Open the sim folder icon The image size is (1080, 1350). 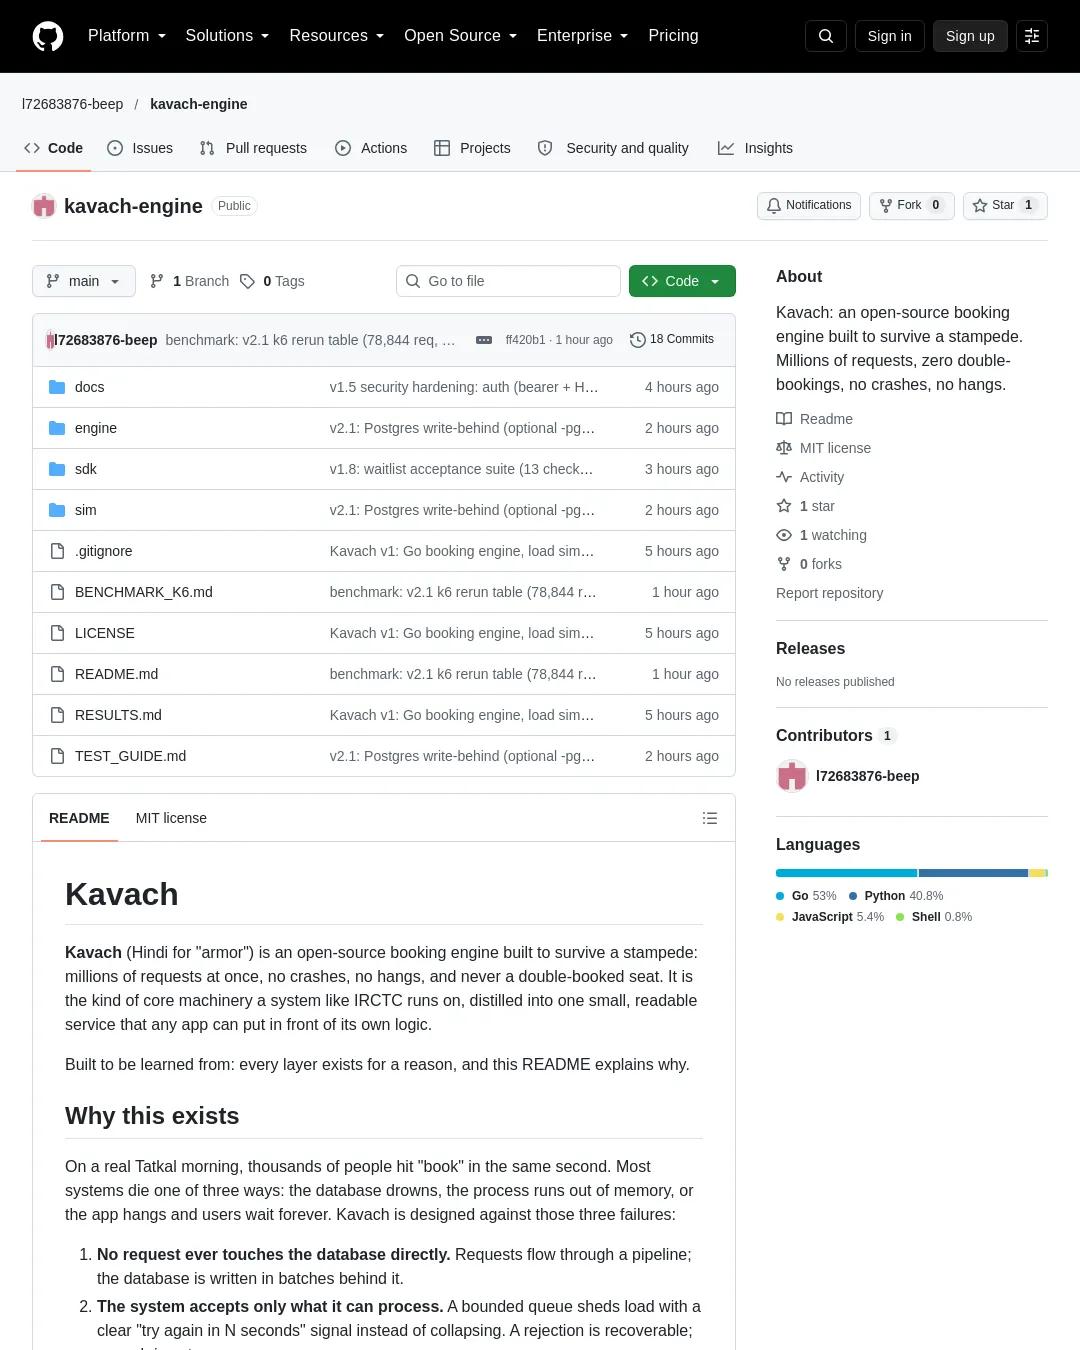[57, 510]
